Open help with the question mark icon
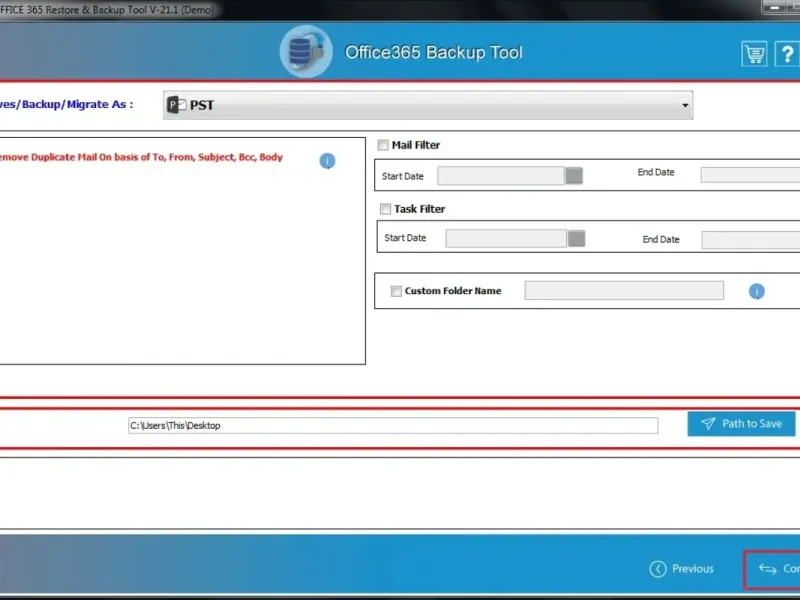Image resolution: width=800 pixels, height=600 pixels. tap(787, 54)
